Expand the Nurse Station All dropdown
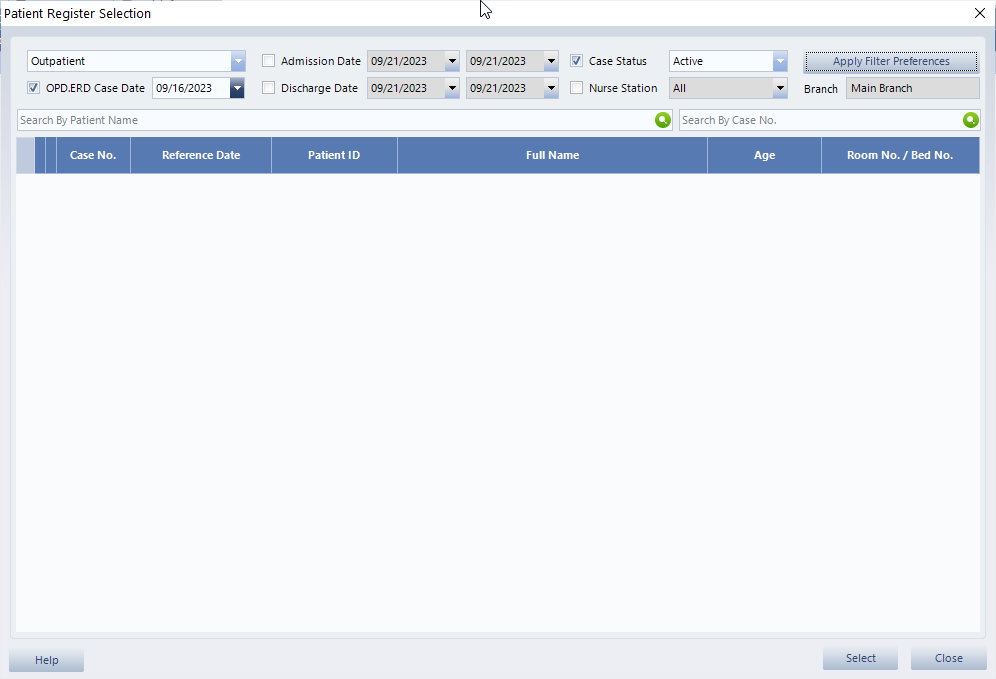The width and height of the screenshot is (996, 679). (x=780, y=88)
